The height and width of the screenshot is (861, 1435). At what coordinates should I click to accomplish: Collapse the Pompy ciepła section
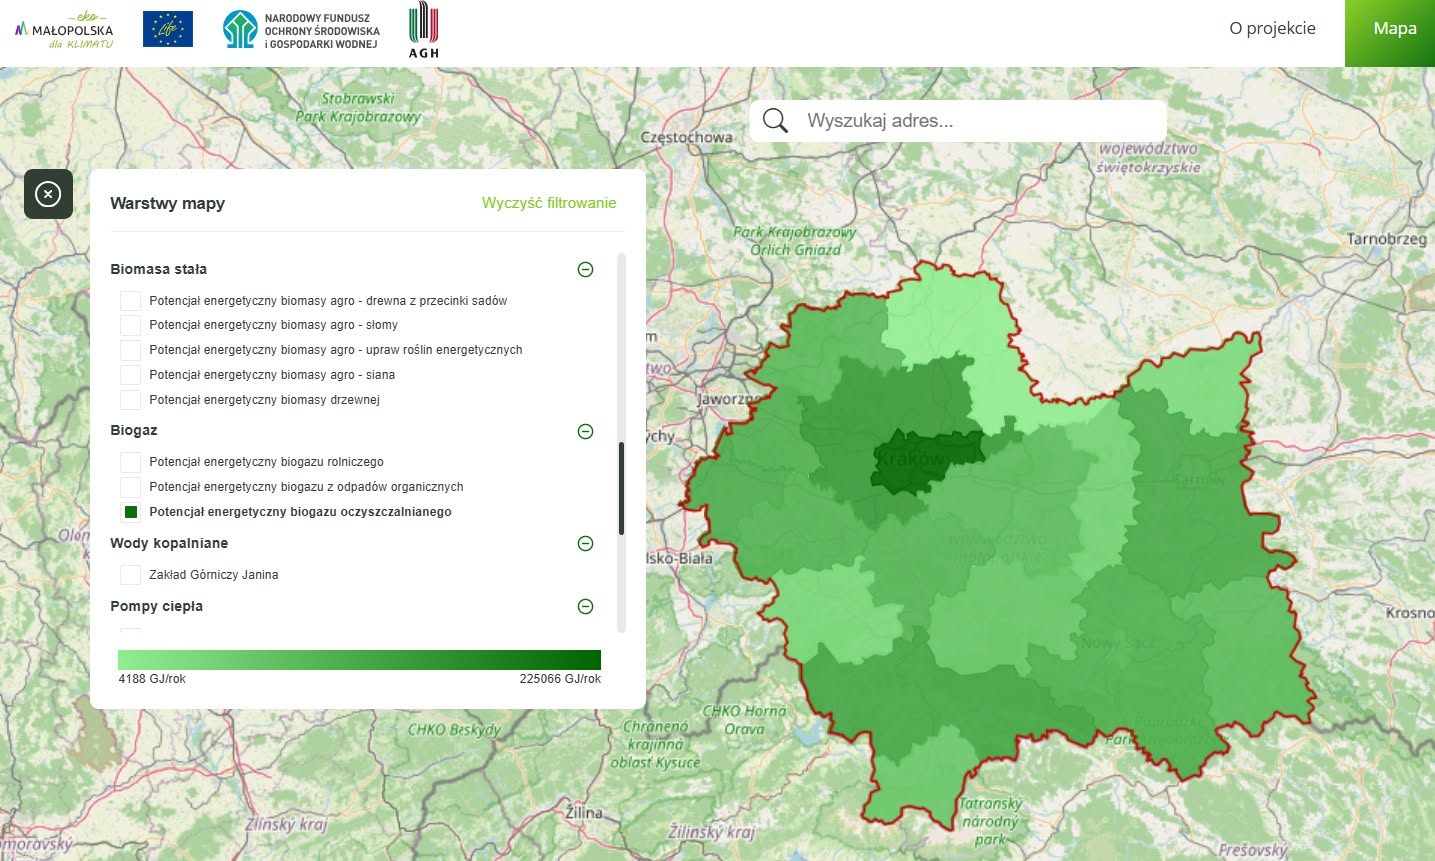tap(586, 607)
